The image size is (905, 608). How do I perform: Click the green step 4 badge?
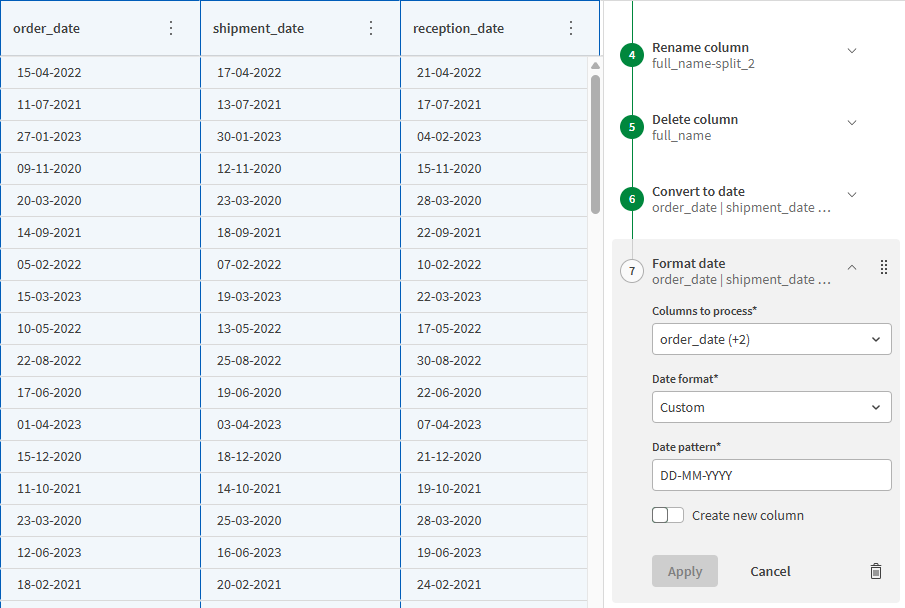click(631, 55)
